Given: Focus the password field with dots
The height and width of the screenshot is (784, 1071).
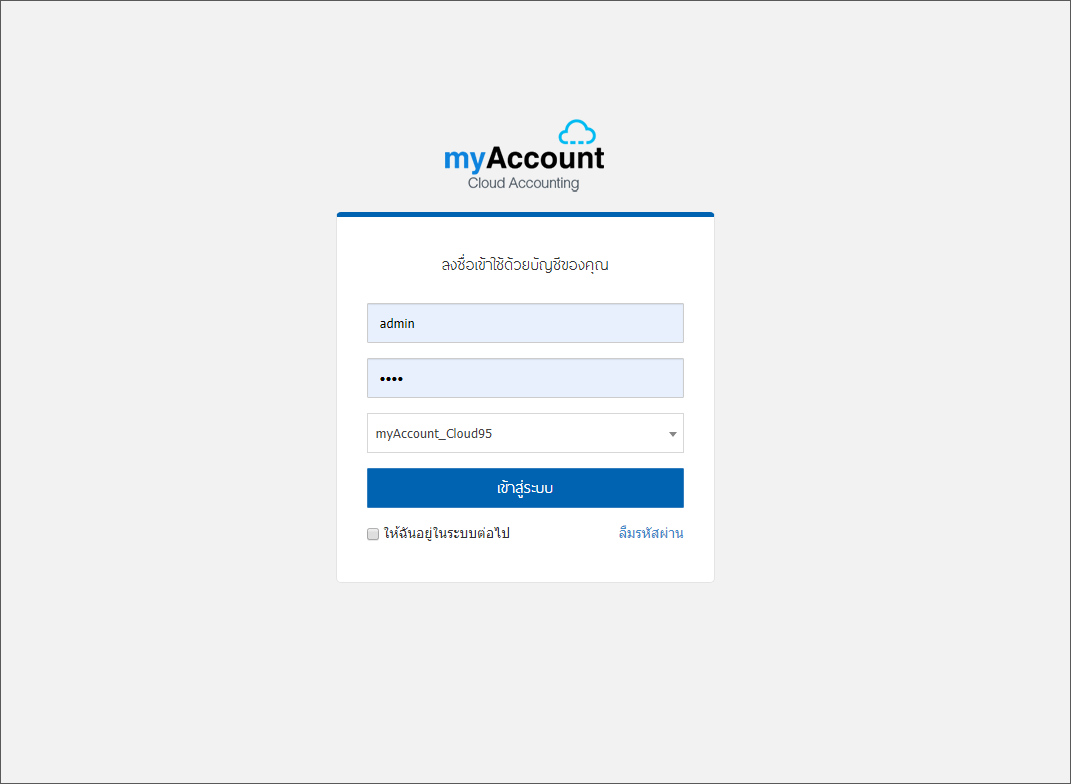Looking at the screenshot, I should point(525,378).
